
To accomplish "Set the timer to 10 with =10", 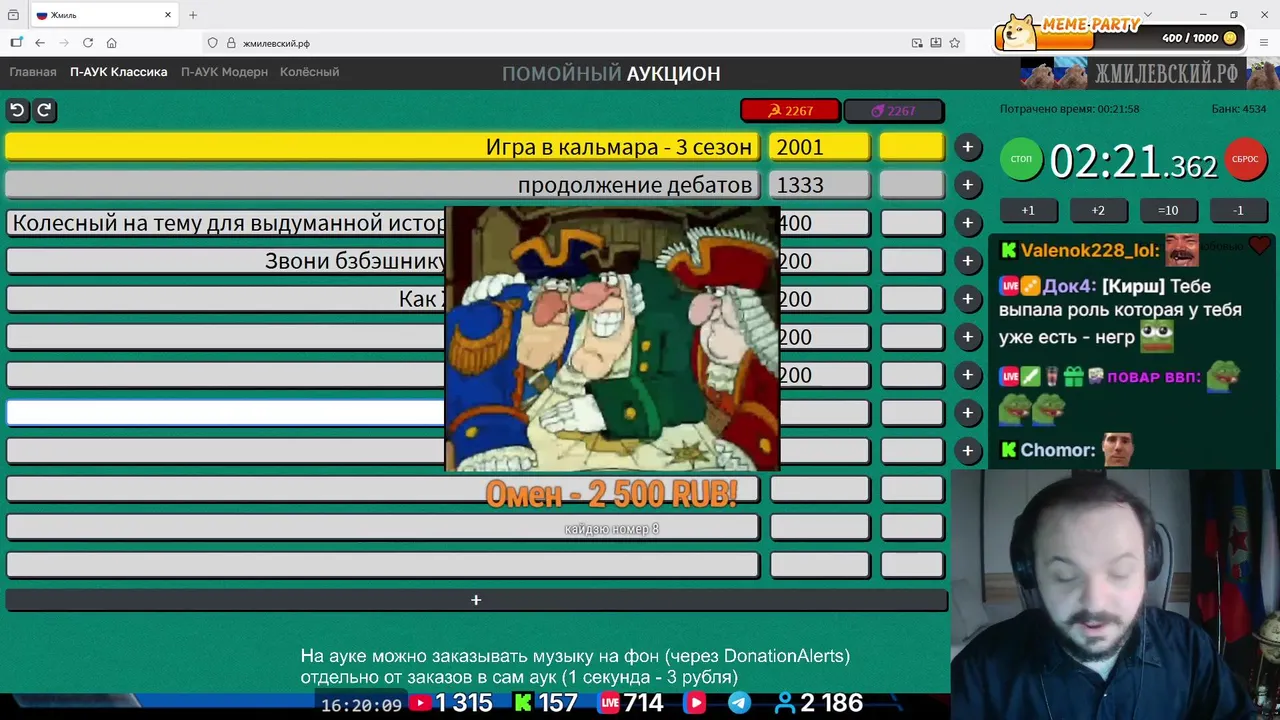I will point(1168,210).
